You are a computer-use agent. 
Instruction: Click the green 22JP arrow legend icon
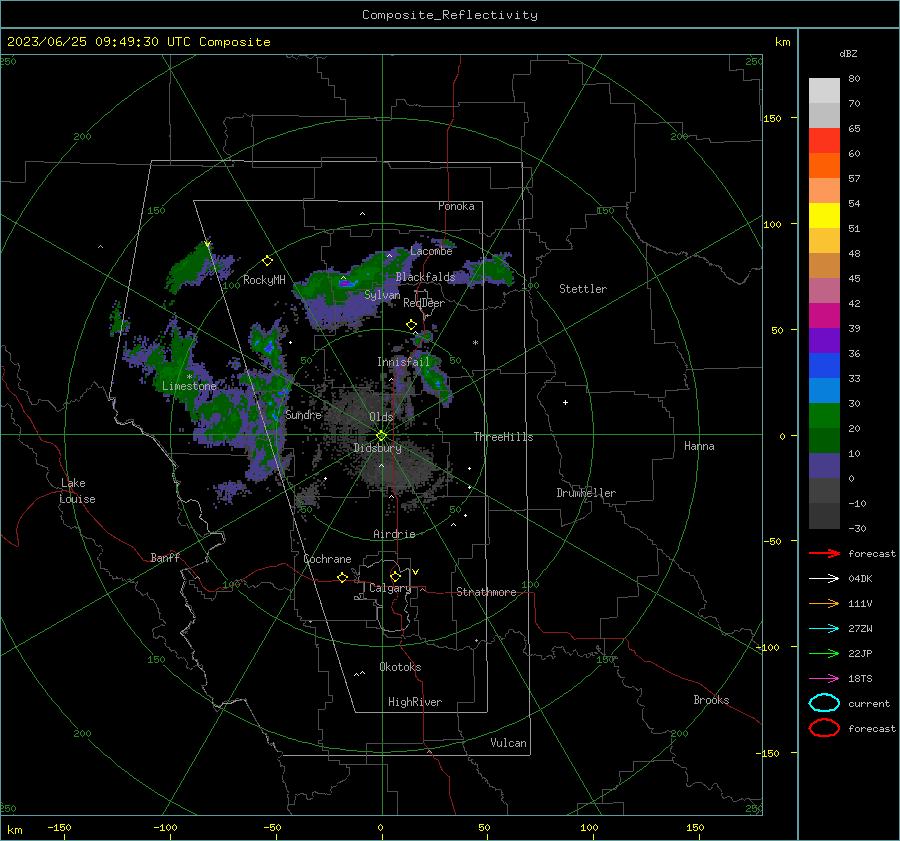(x=824, y=653)
